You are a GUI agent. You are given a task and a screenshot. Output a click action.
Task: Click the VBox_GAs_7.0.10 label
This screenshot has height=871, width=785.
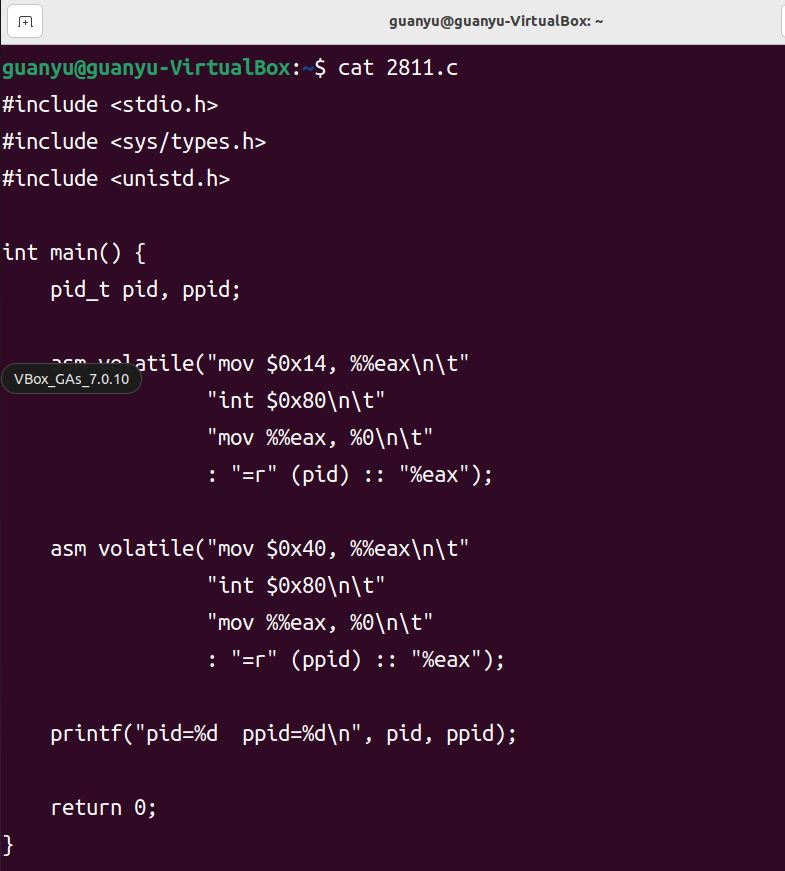click(71, 379)
